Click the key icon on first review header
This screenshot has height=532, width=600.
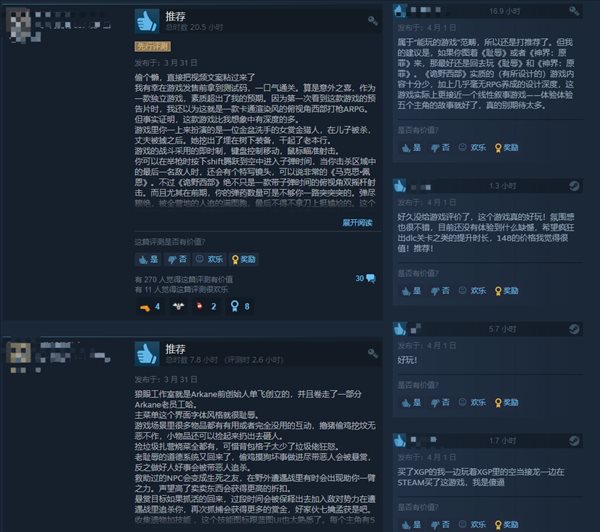click(373, 21)
